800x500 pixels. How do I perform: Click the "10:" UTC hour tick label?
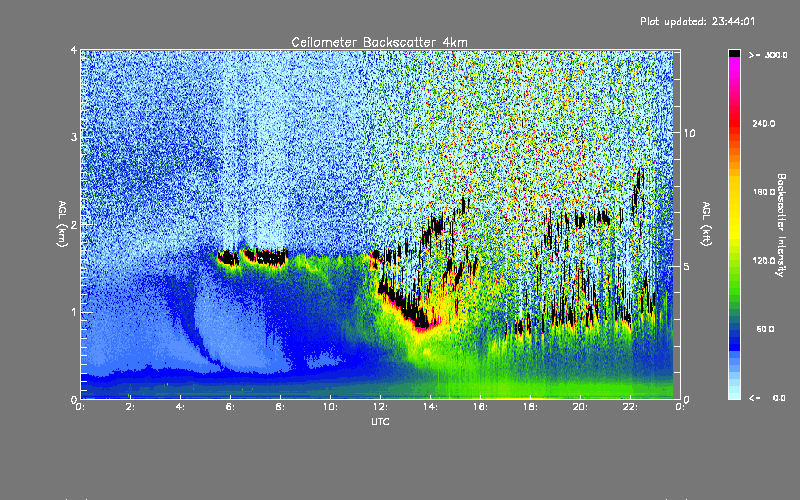click(330, 407)
